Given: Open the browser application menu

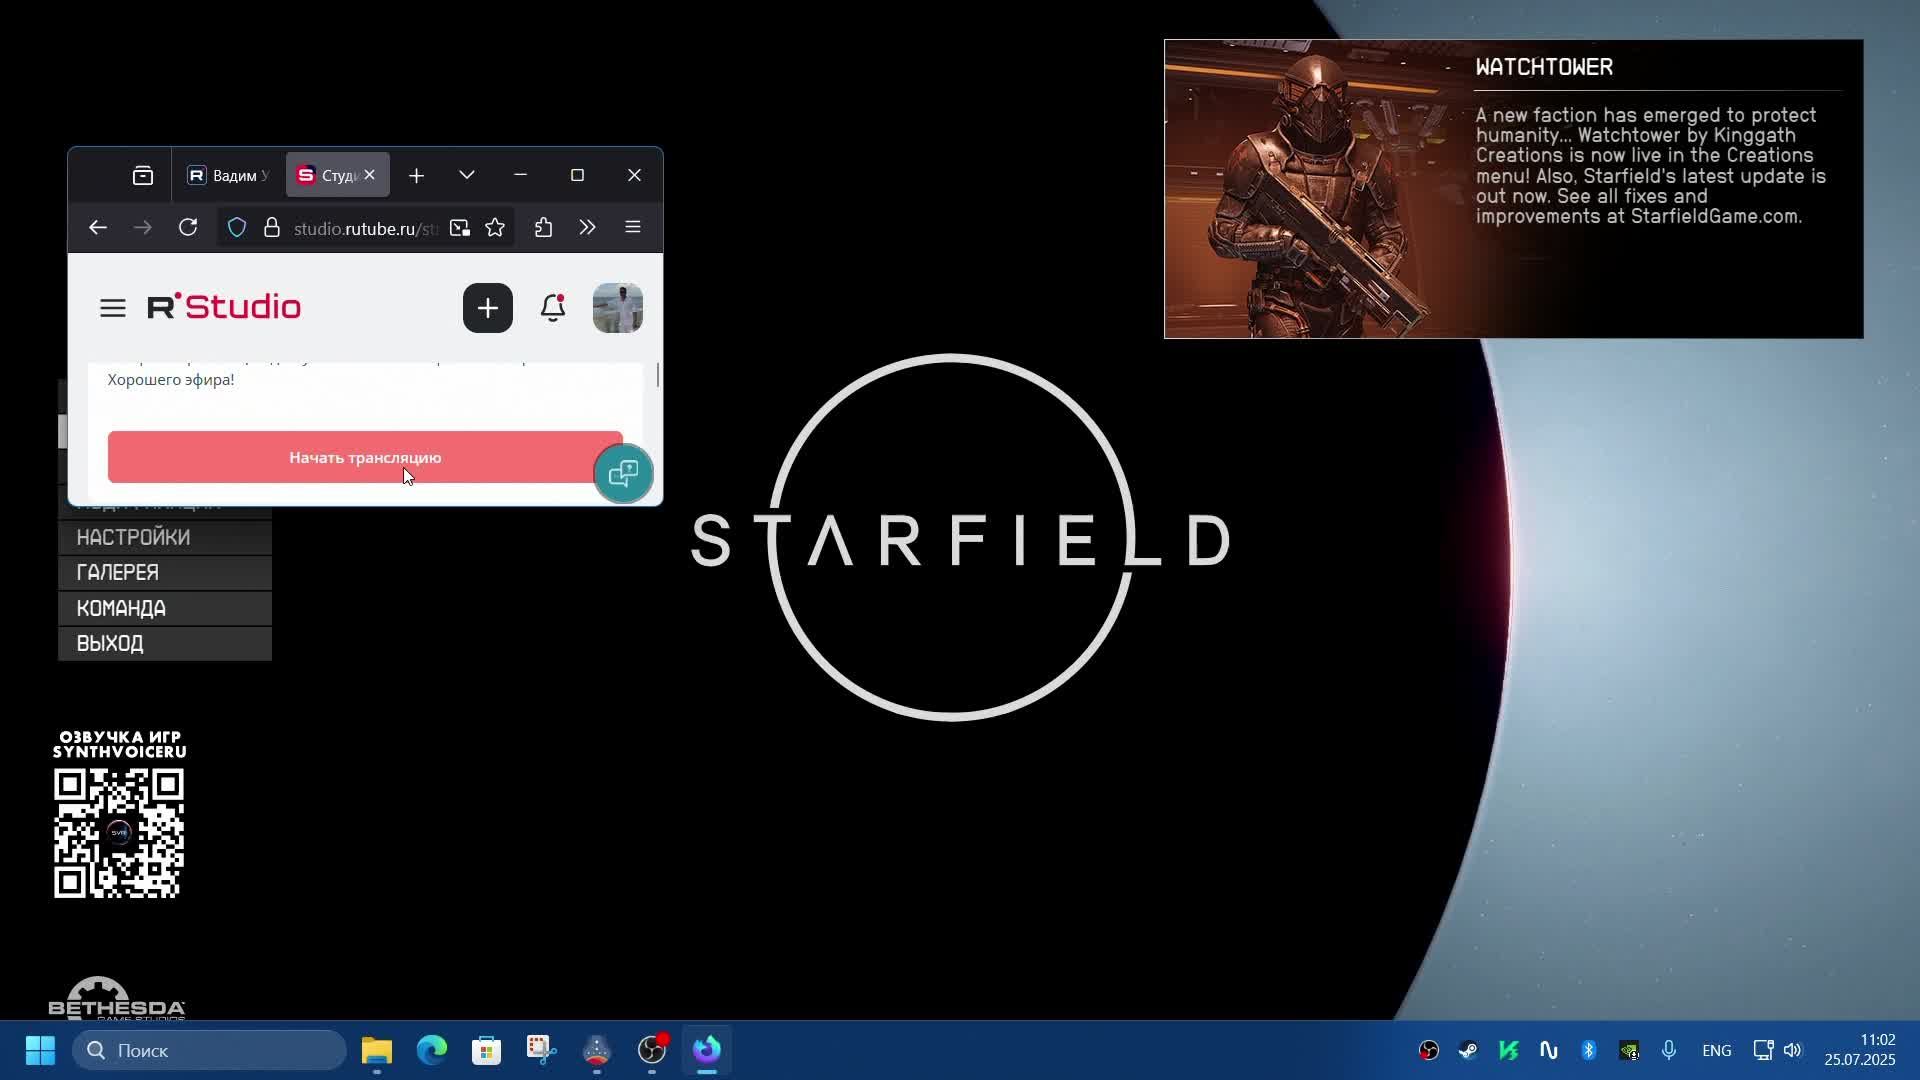Looking at the screenshot, I should click(x=633, y=228).
